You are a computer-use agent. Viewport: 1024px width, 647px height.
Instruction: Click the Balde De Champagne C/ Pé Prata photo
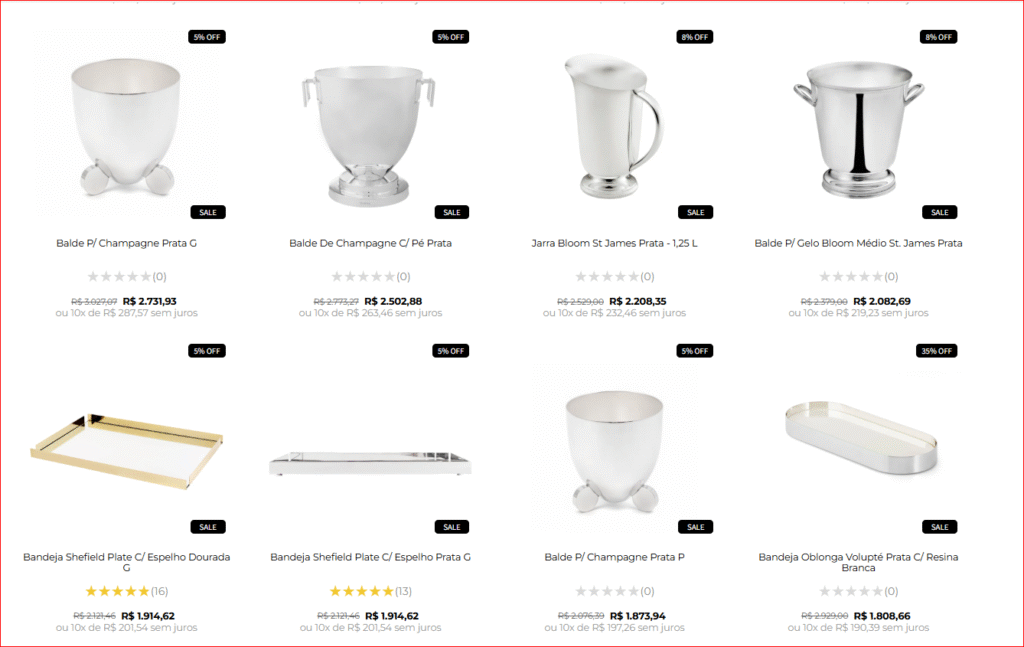point(370,130)
